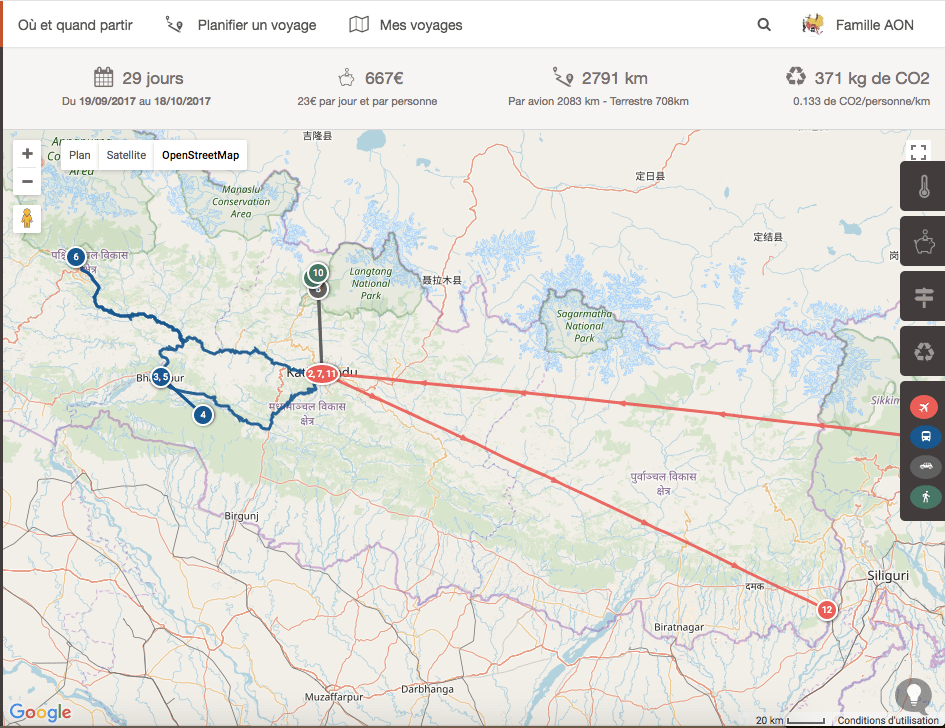Open the signpost directions panel
945x728 pixels.
924,297
